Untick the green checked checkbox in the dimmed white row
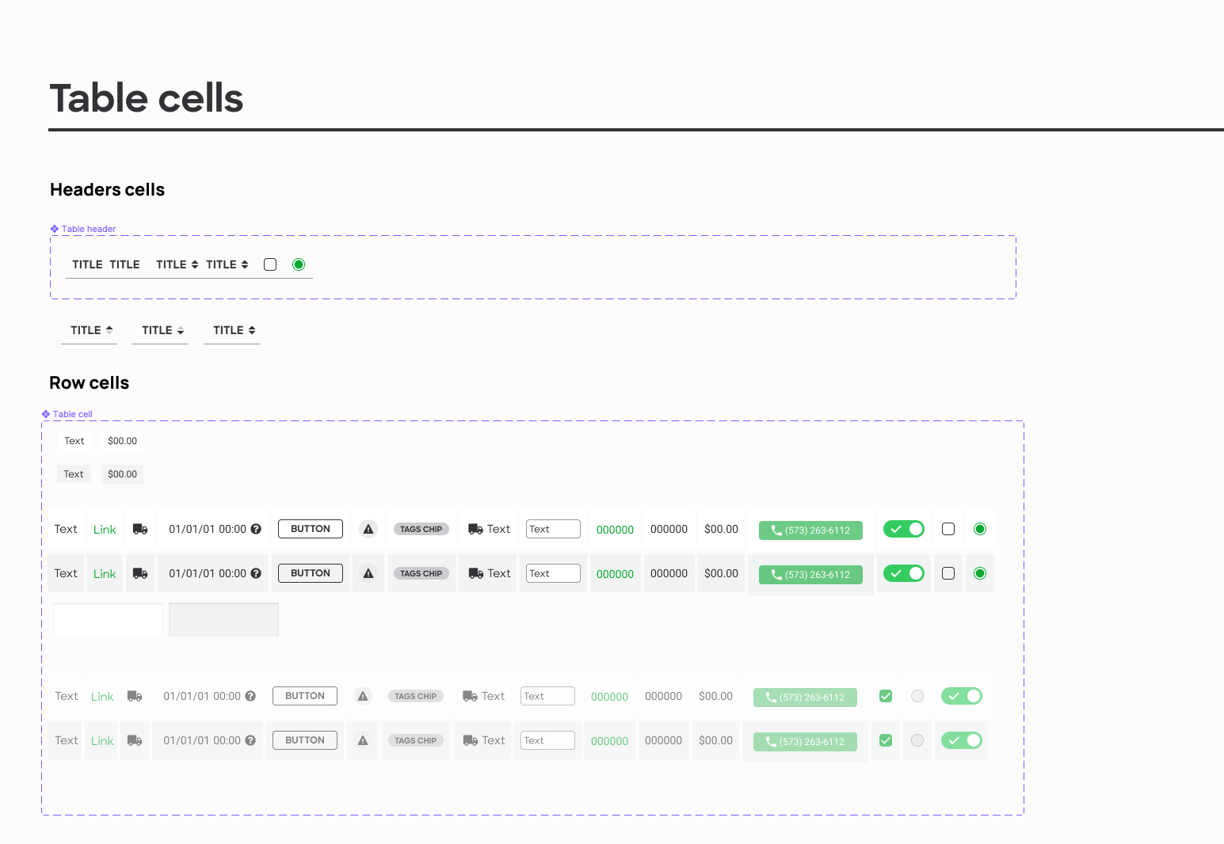Viewport: 1224px width, 844px height. coord(886,696)
